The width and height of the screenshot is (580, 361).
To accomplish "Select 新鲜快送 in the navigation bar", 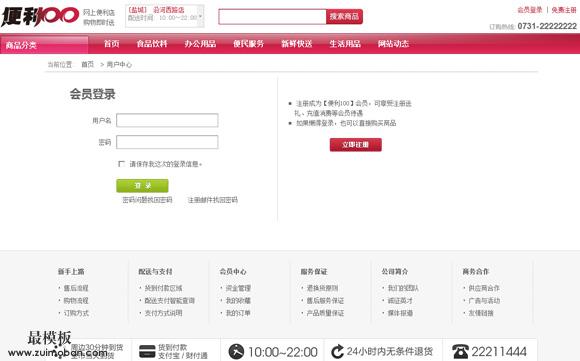I will pyautogui.click(x=297, y=44).
